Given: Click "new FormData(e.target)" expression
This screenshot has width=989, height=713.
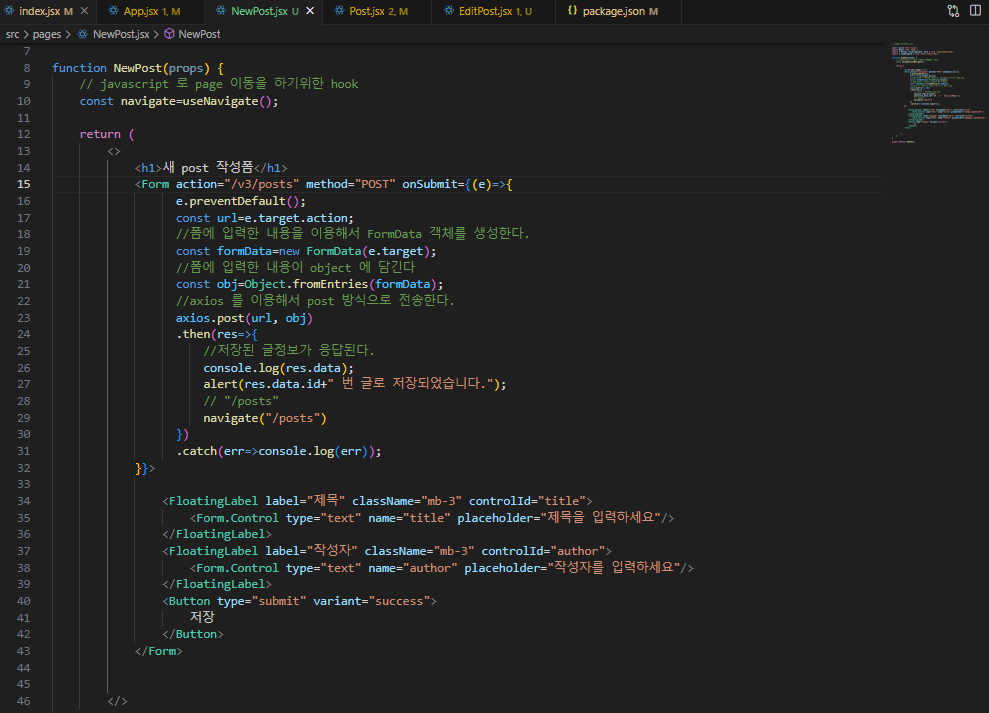Looking at the screenshot, I should (x=354, y=251).
